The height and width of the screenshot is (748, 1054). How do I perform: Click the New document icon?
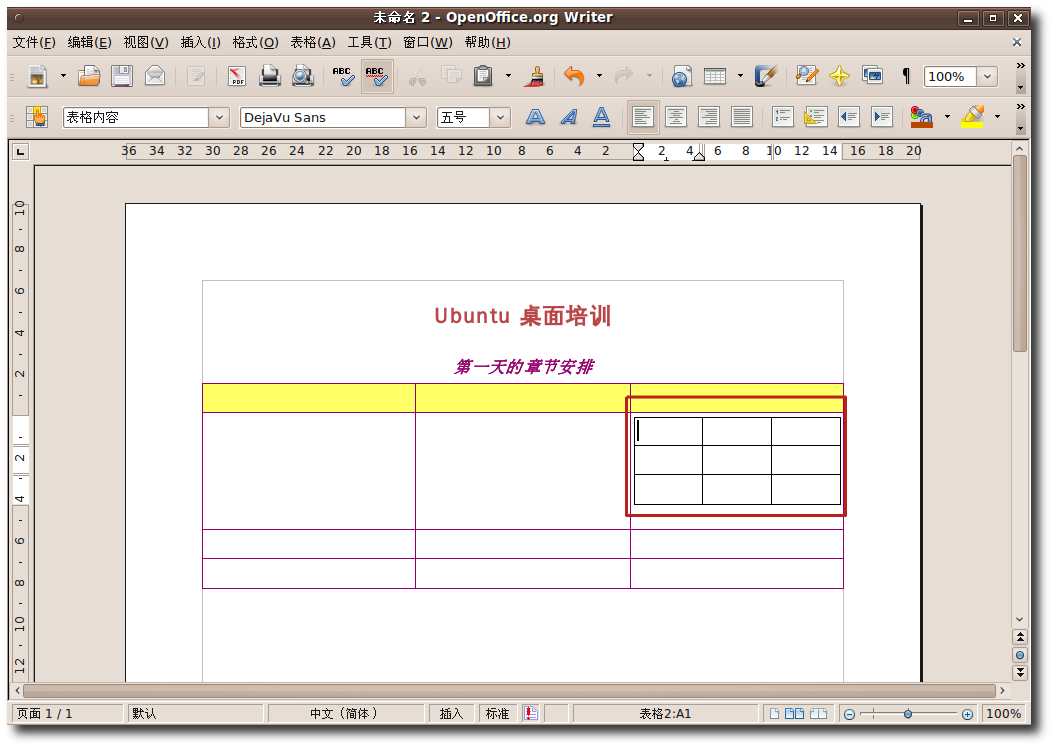click(x=38, y=76)
